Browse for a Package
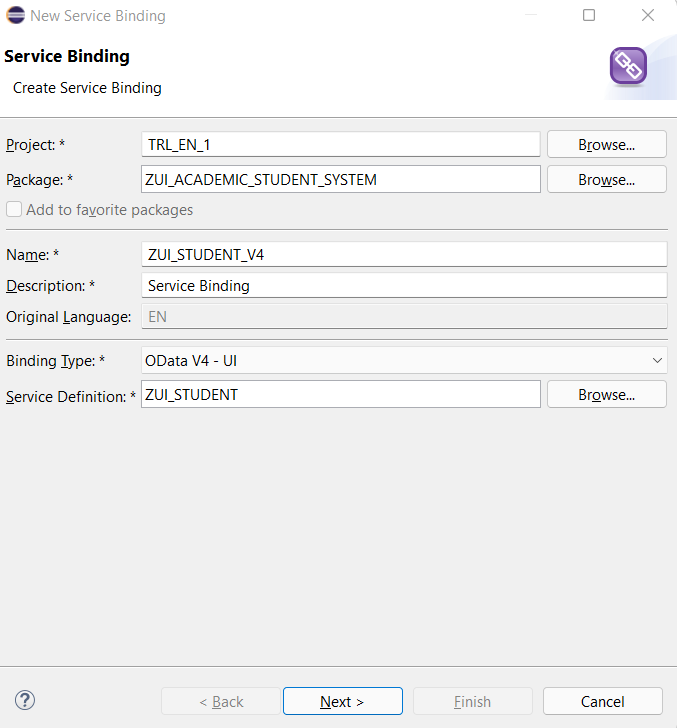The height and width of the screenshot is (728, 677). tap(606, 179)
